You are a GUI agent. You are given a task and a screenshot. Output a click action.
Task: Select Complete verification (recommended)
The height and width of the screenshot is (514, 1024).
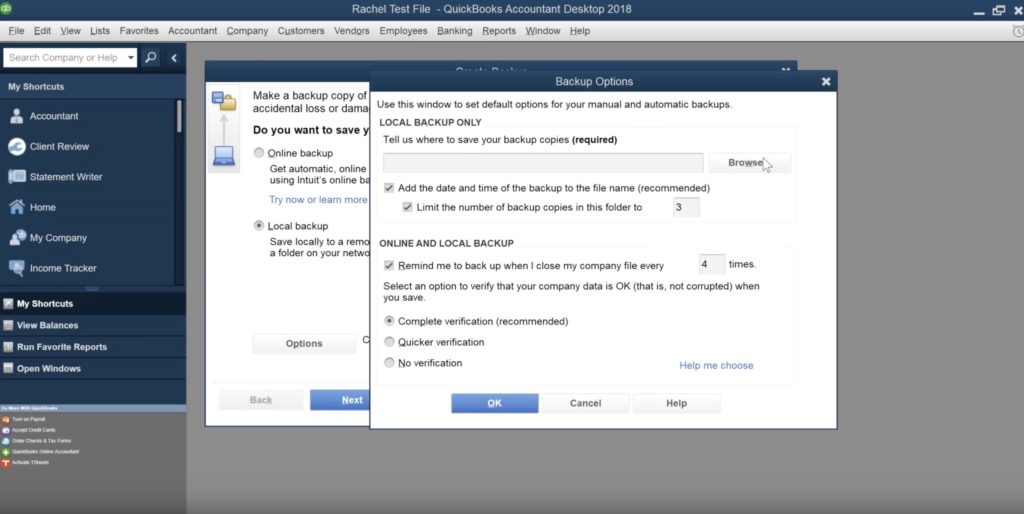coord(389,321)
